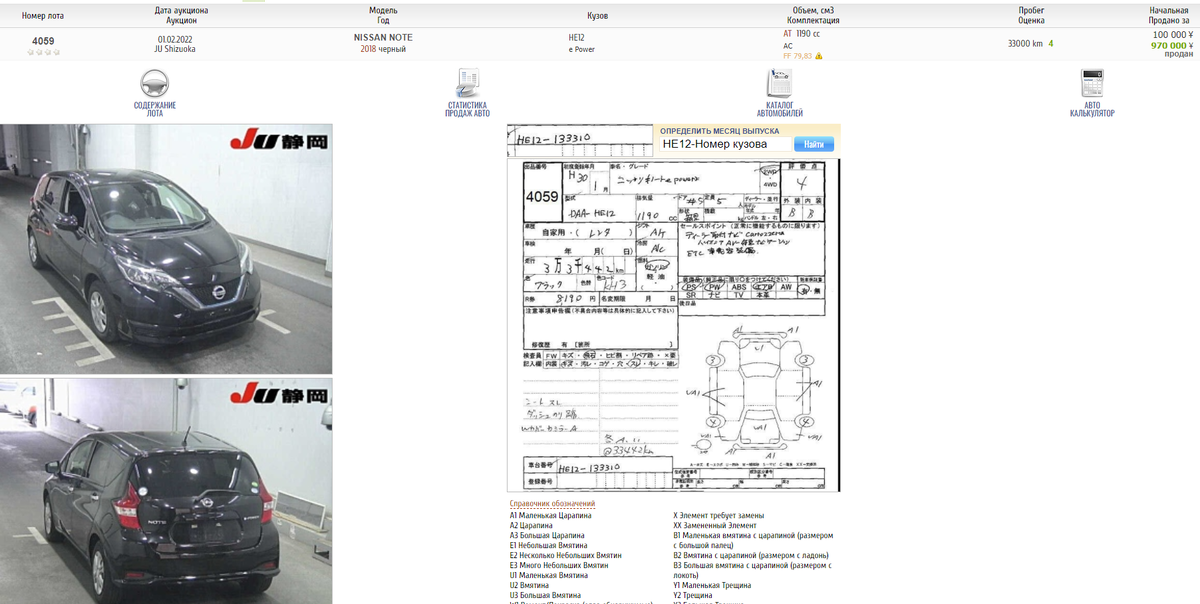
Task: Click the 2018 черный year text
Action: (x=383, y=48)
